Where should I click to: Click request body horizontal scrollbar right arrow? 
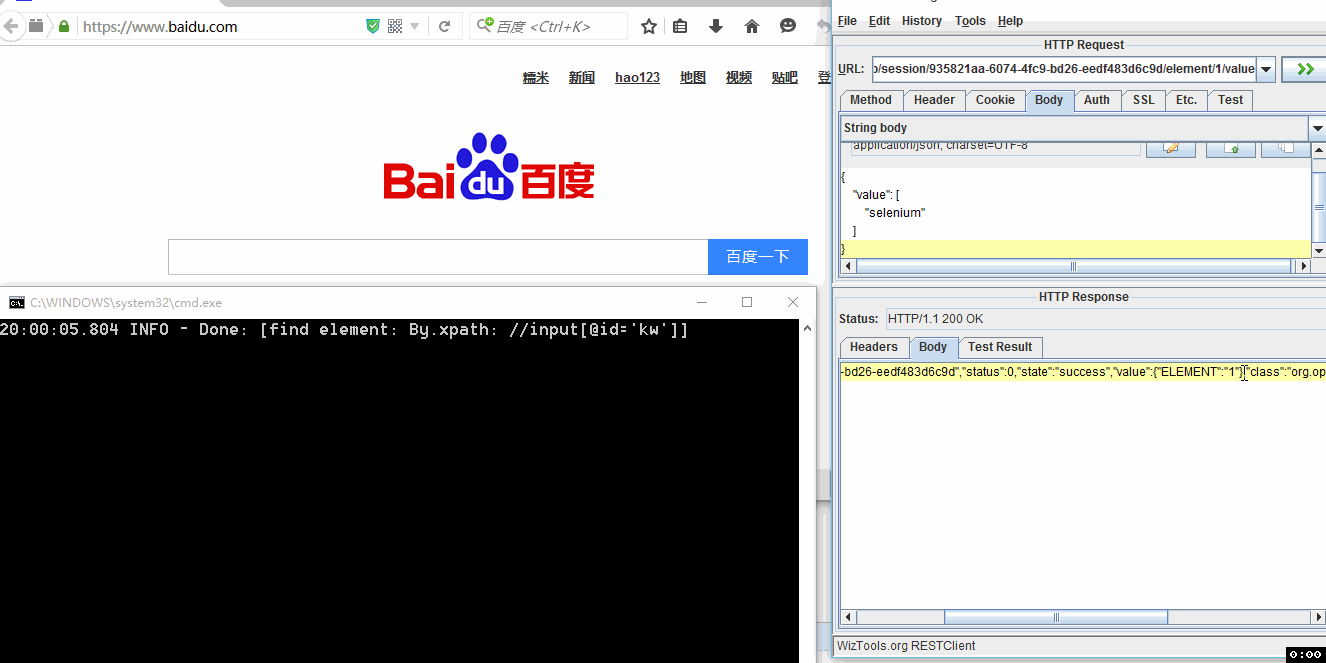click(1302, 267)
